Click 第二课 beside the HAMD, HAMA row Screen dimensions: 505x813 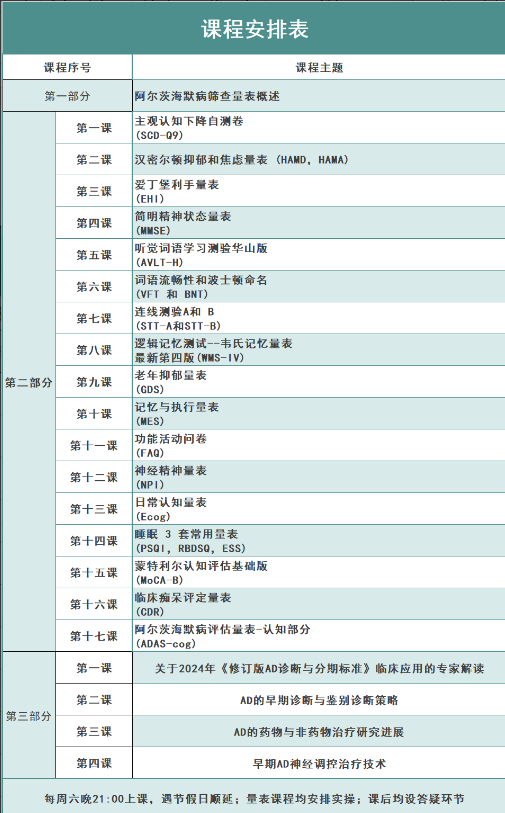(x=94, y=160)
